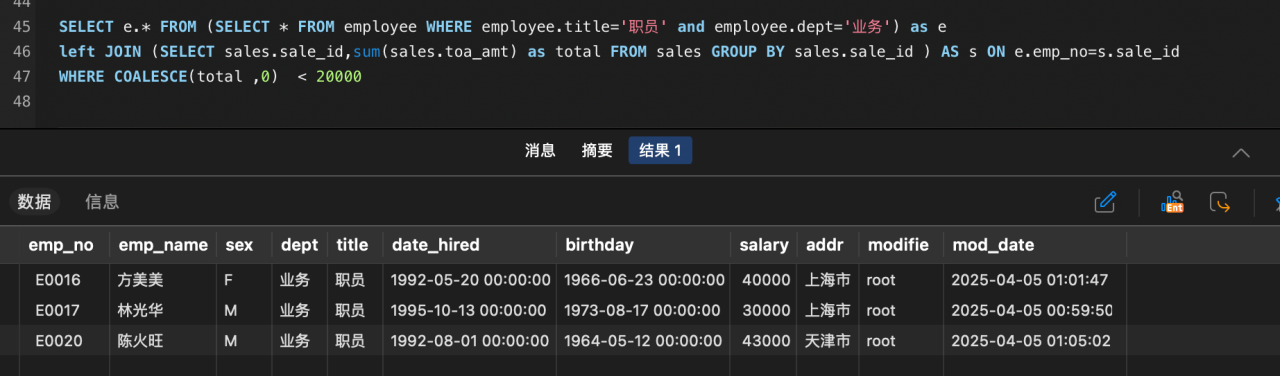Click the export results arrow icon
1280x376 pixels.
pyautogui.click(x=1219, y=202)
